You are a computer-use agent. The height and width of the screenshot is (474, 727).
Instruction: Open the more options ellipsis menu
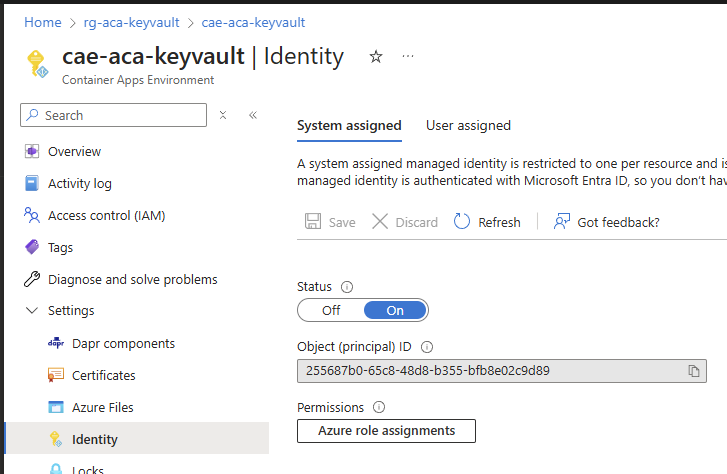(x=408, y=57)
